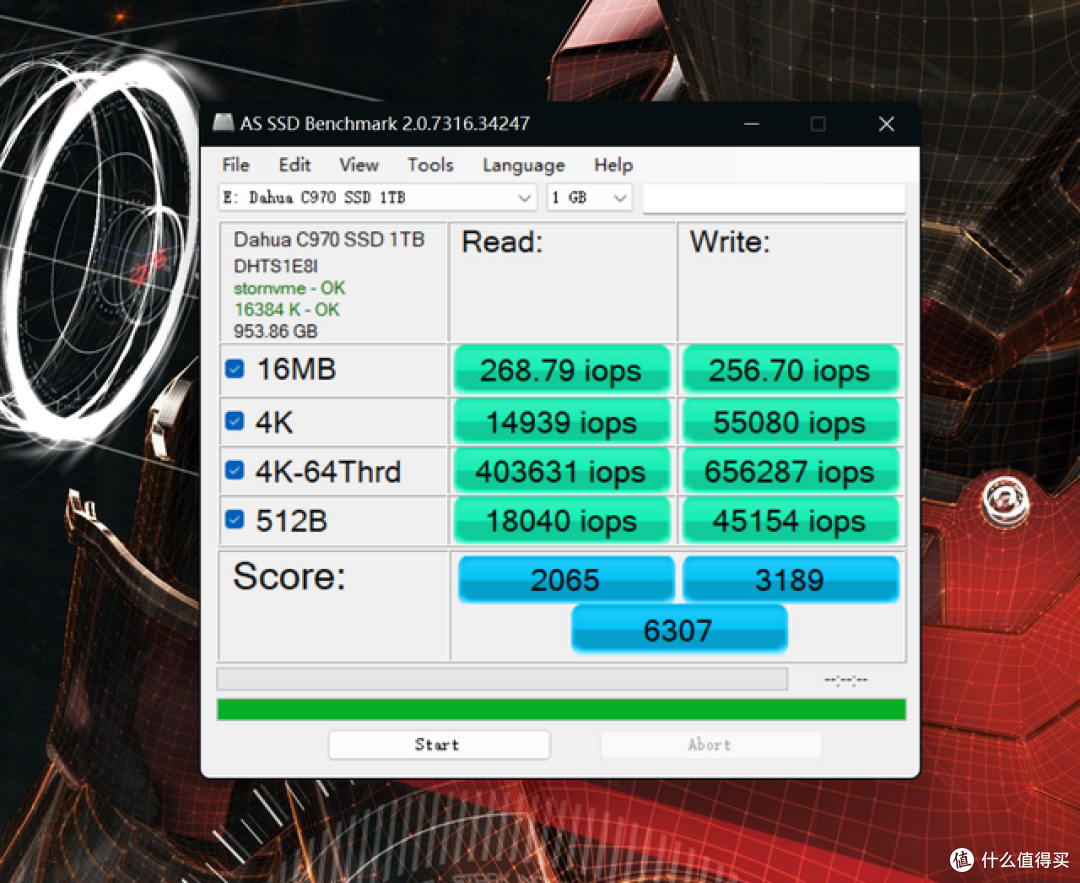The height and width of the screenshot is (883, 1080).
Task: Click the DHTS1E8I firmware text
Action: (276, 266)
